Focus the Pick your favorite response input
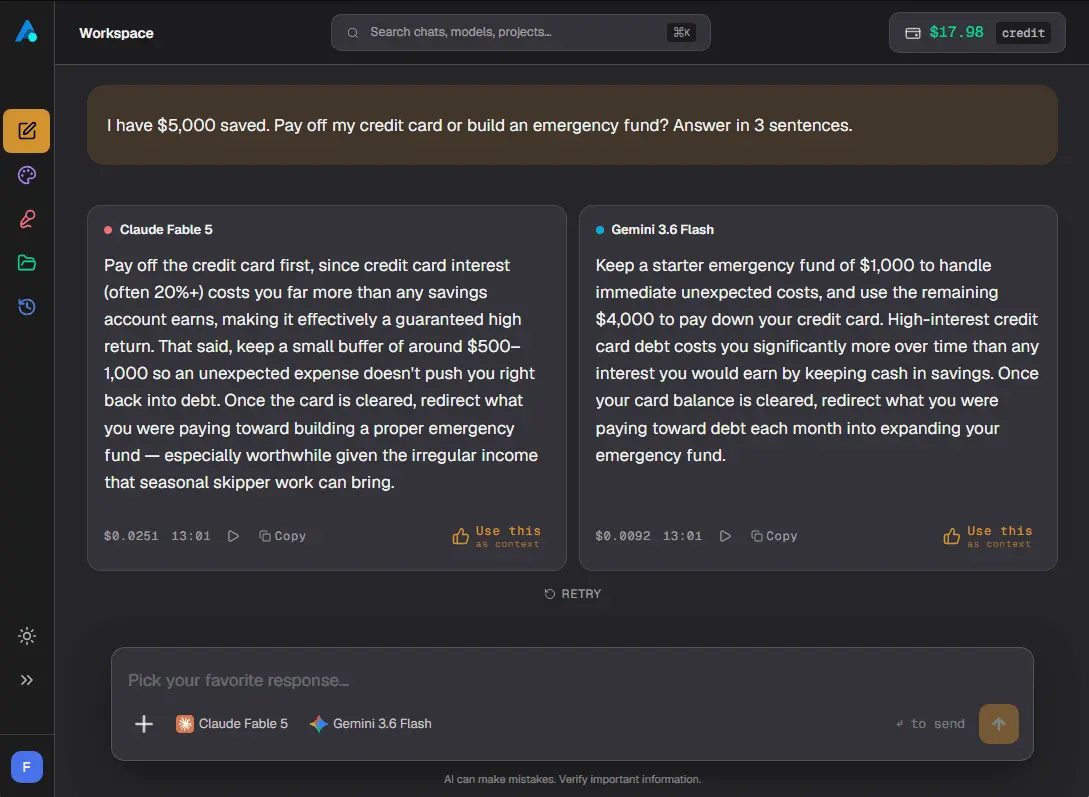Image resolution: width=1089 pixels, height=797 pixels. click(x=572, y=680)
